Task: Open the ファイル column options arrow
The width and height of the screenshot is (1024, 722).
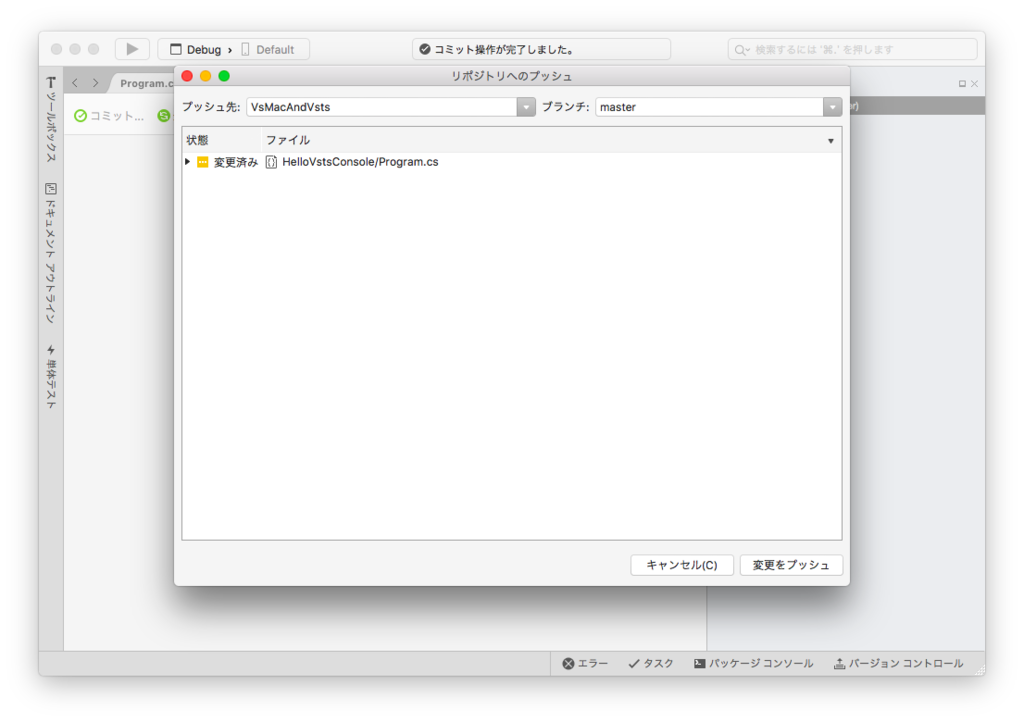Action: tap(831, 140)
